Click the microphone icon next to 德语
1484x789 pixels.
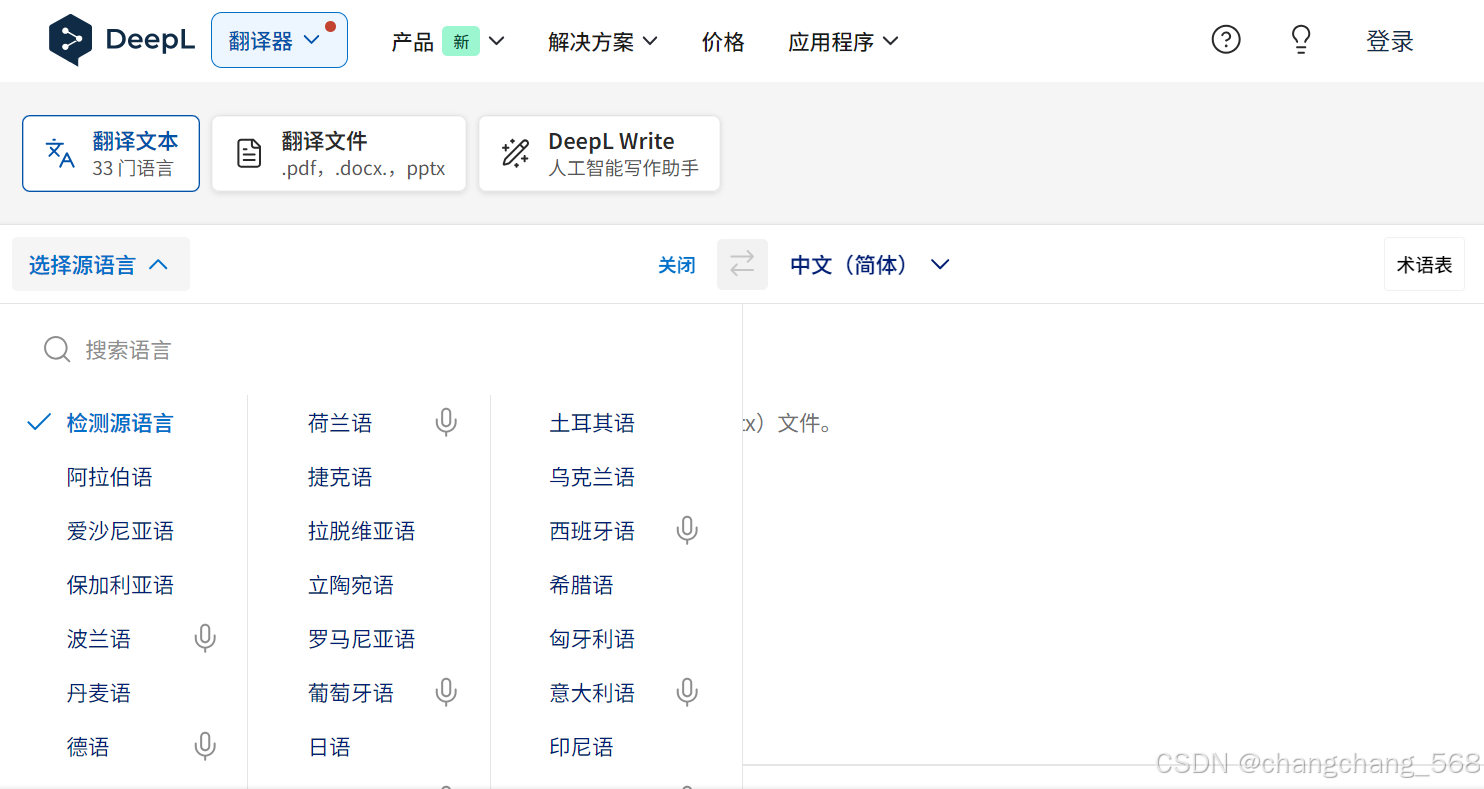pyautogui.click(x=205, y=747)
